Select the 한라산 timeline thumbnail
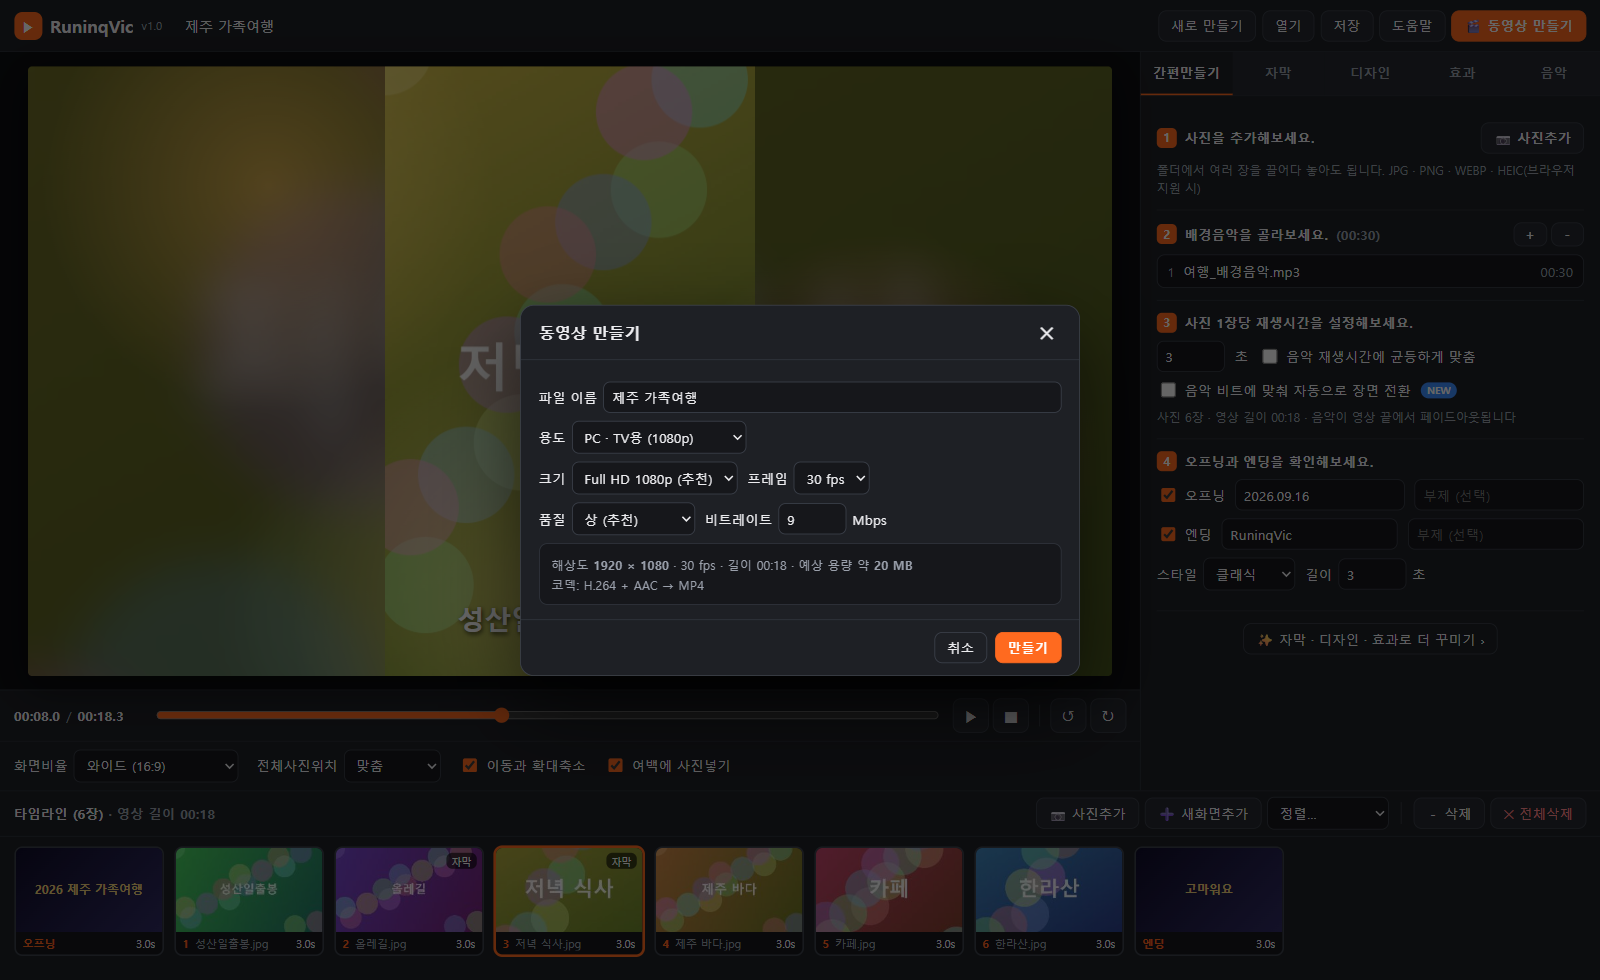This screenshot has width=1600, height=980. click(x=1049, y=901)
